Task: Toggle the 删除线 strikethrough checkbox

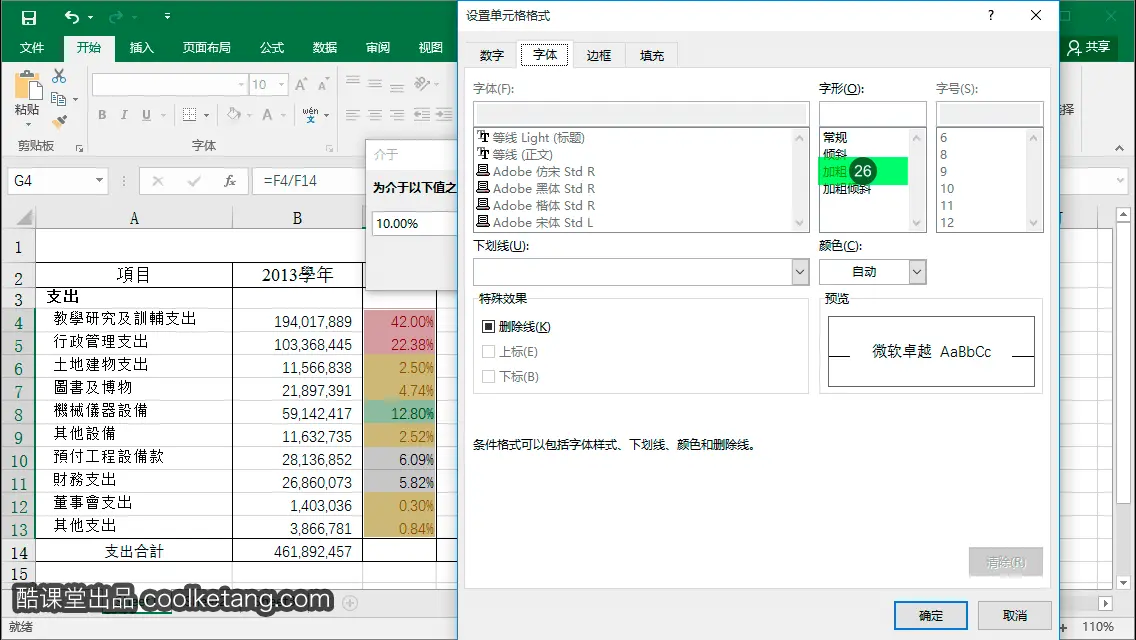Action: point(488,327)
